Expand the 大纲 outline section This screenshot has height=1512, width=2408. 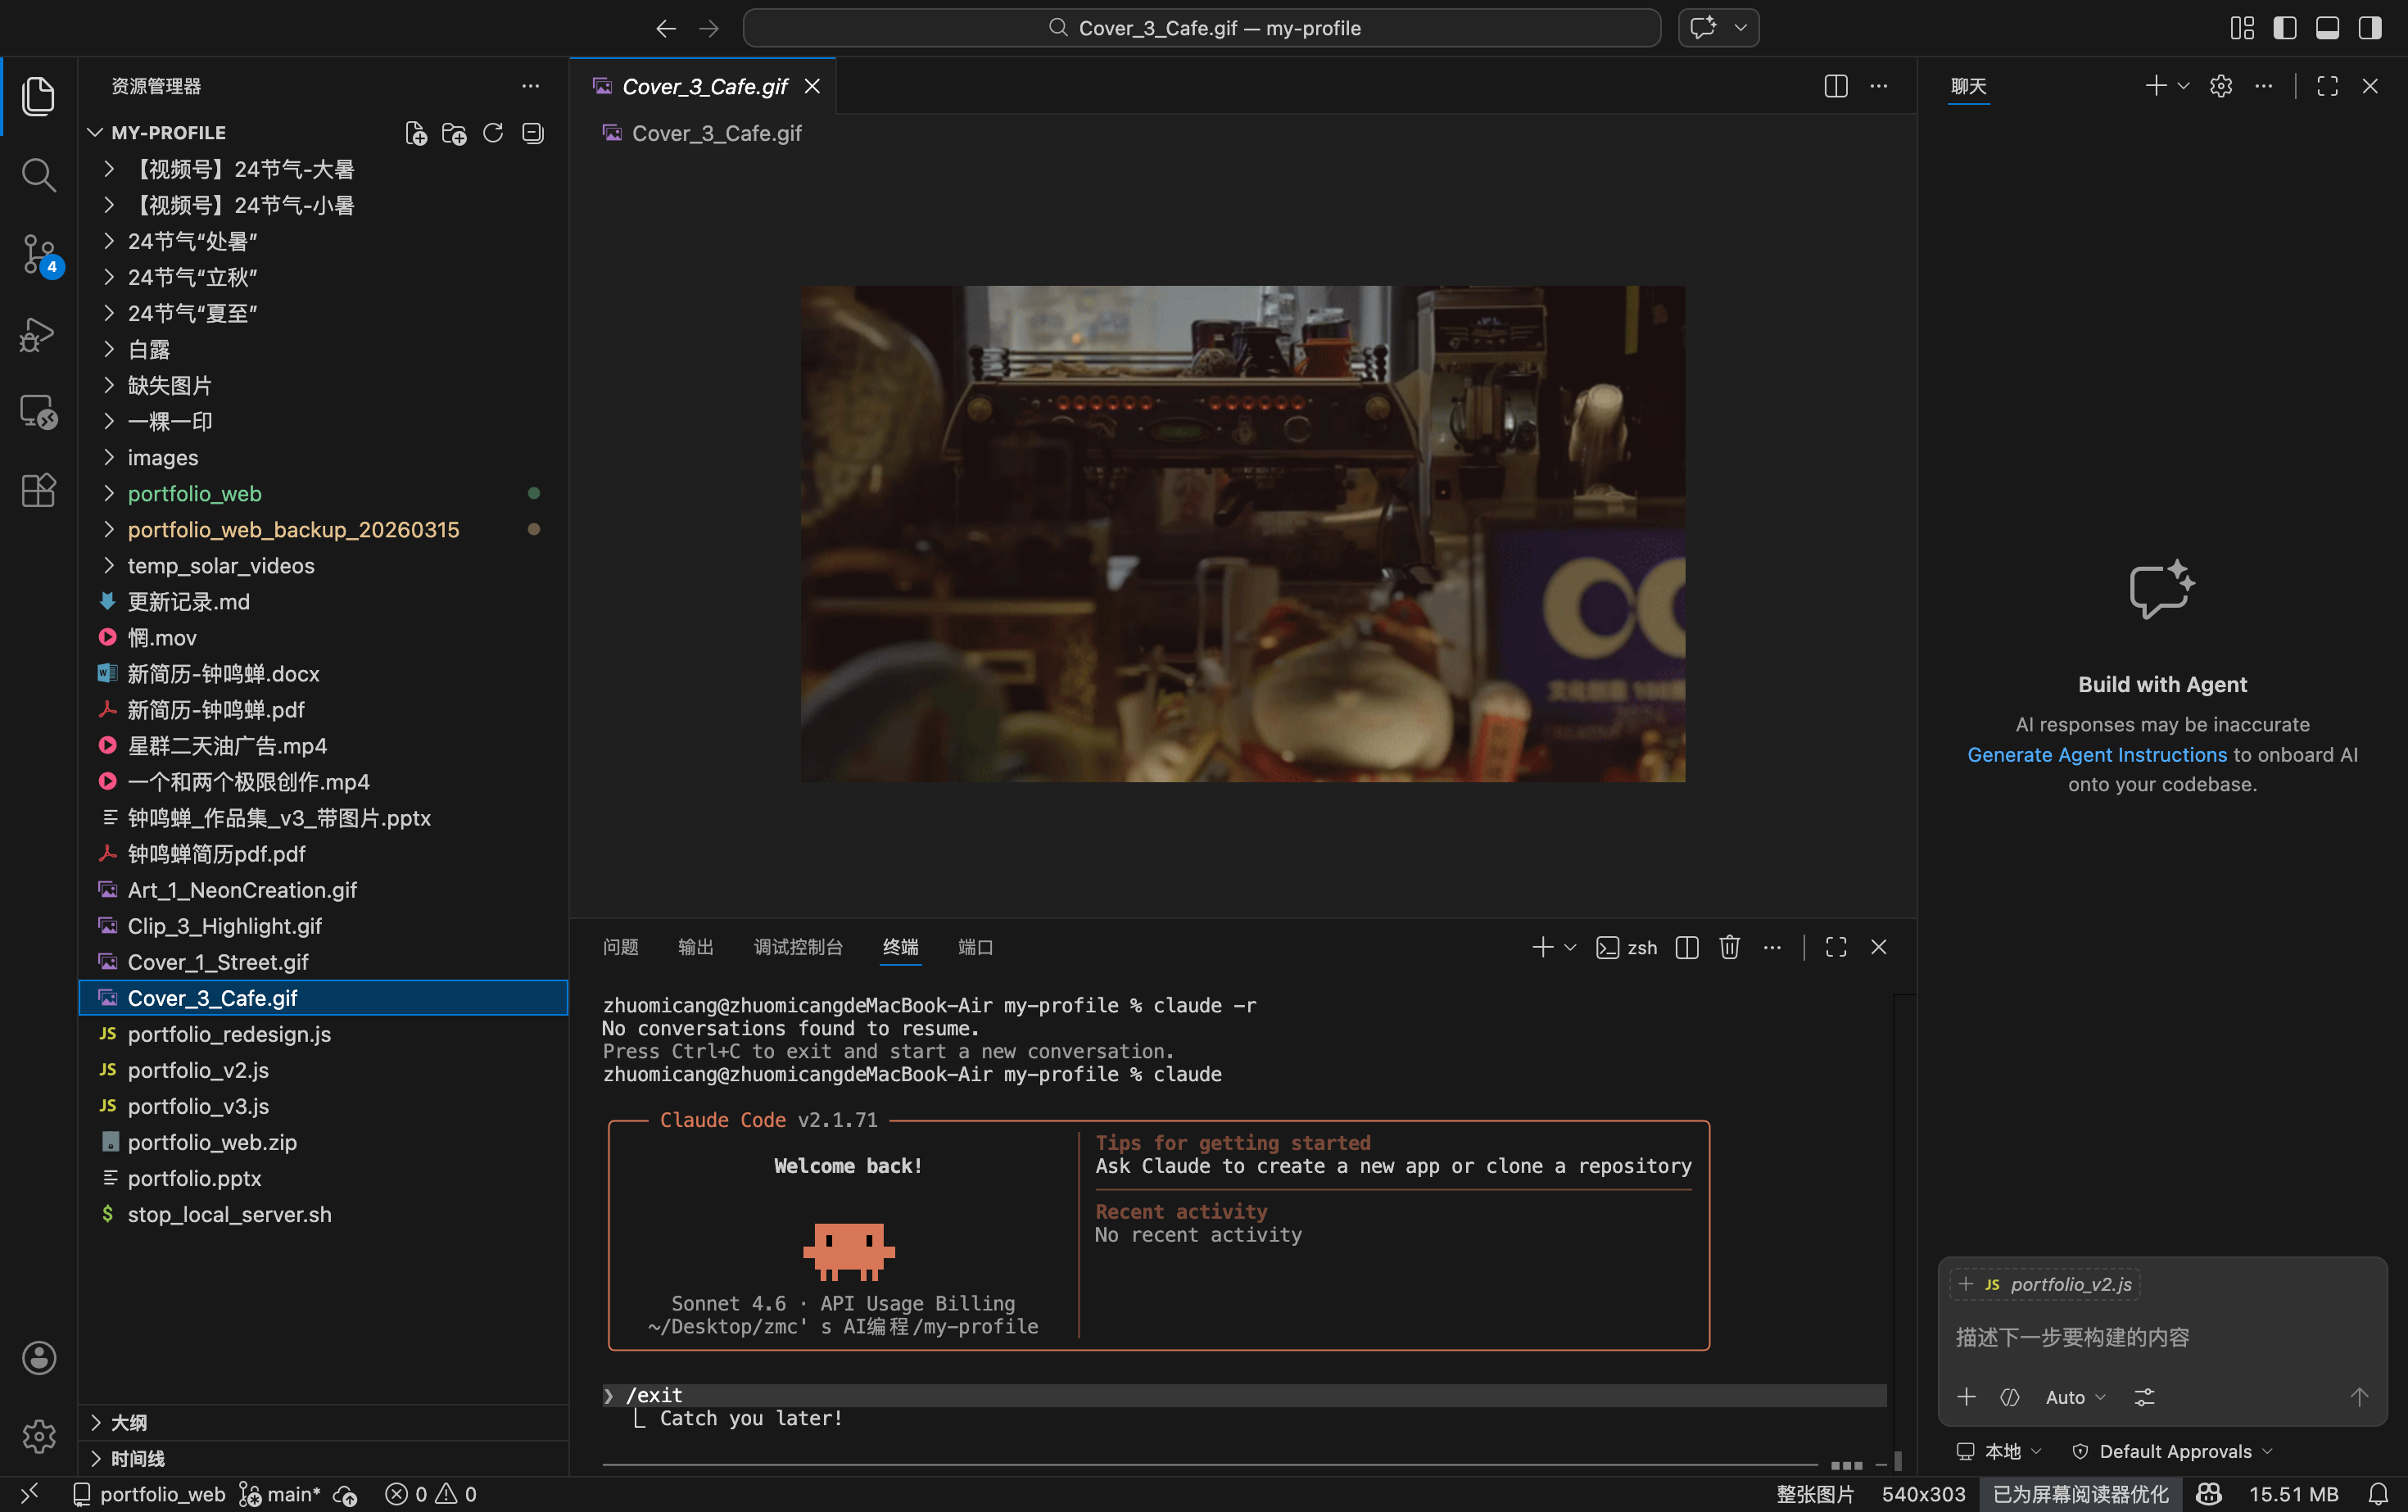point(128,1422)
